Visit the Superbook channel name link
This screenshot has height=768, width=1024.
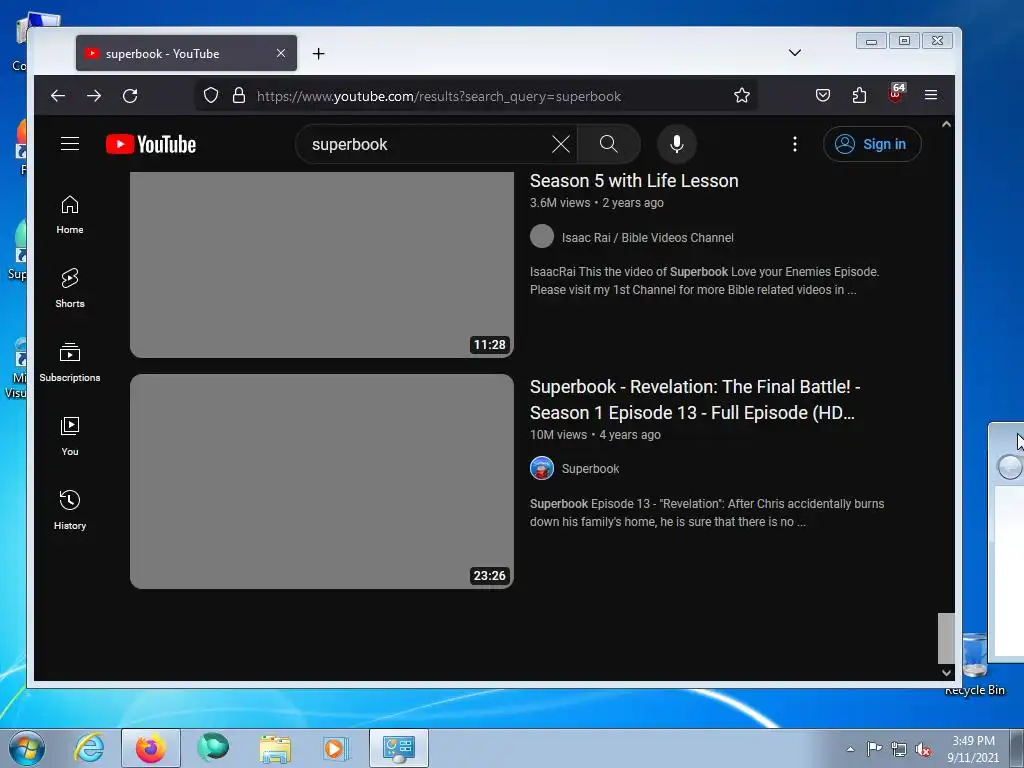coord(590,469)
